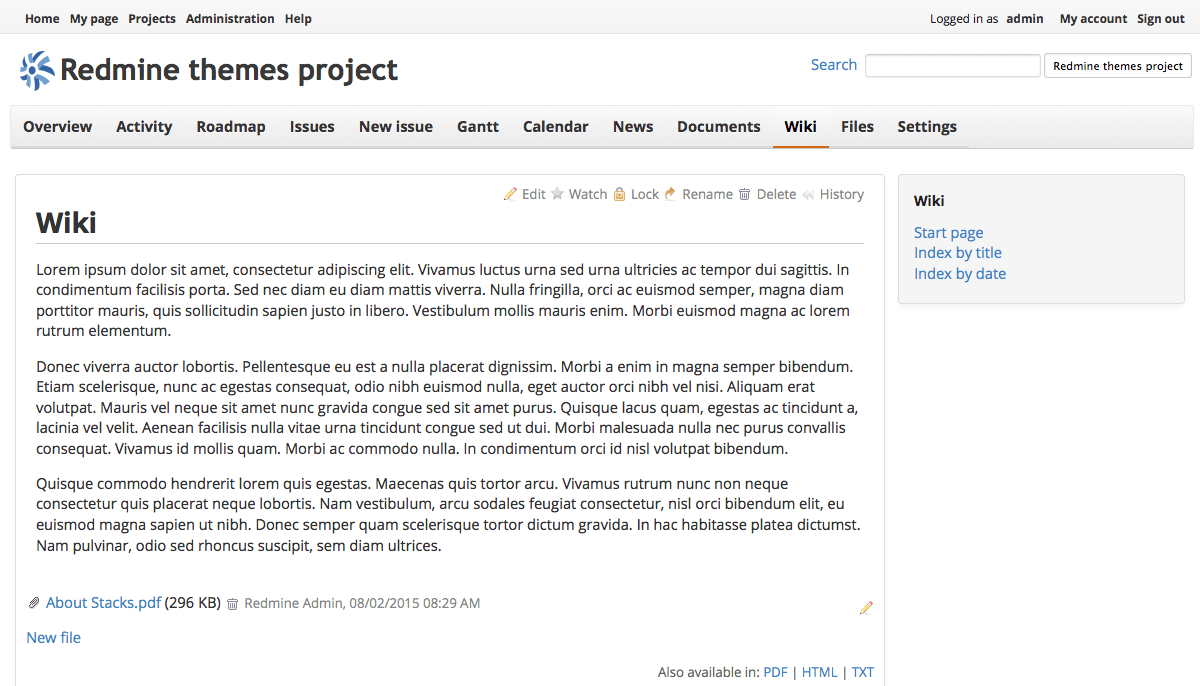Open Projects in the top menu
This screenshot has width=1200, height=686.
152,19
